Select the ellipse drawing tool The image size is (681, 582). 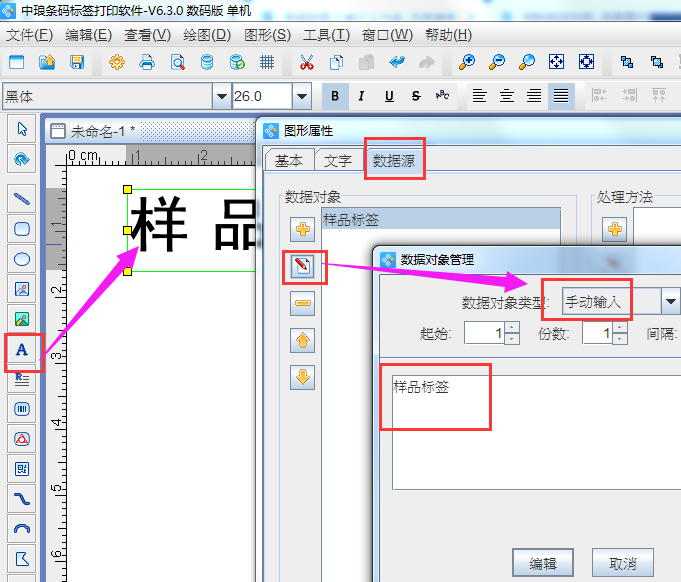(21, 259)
